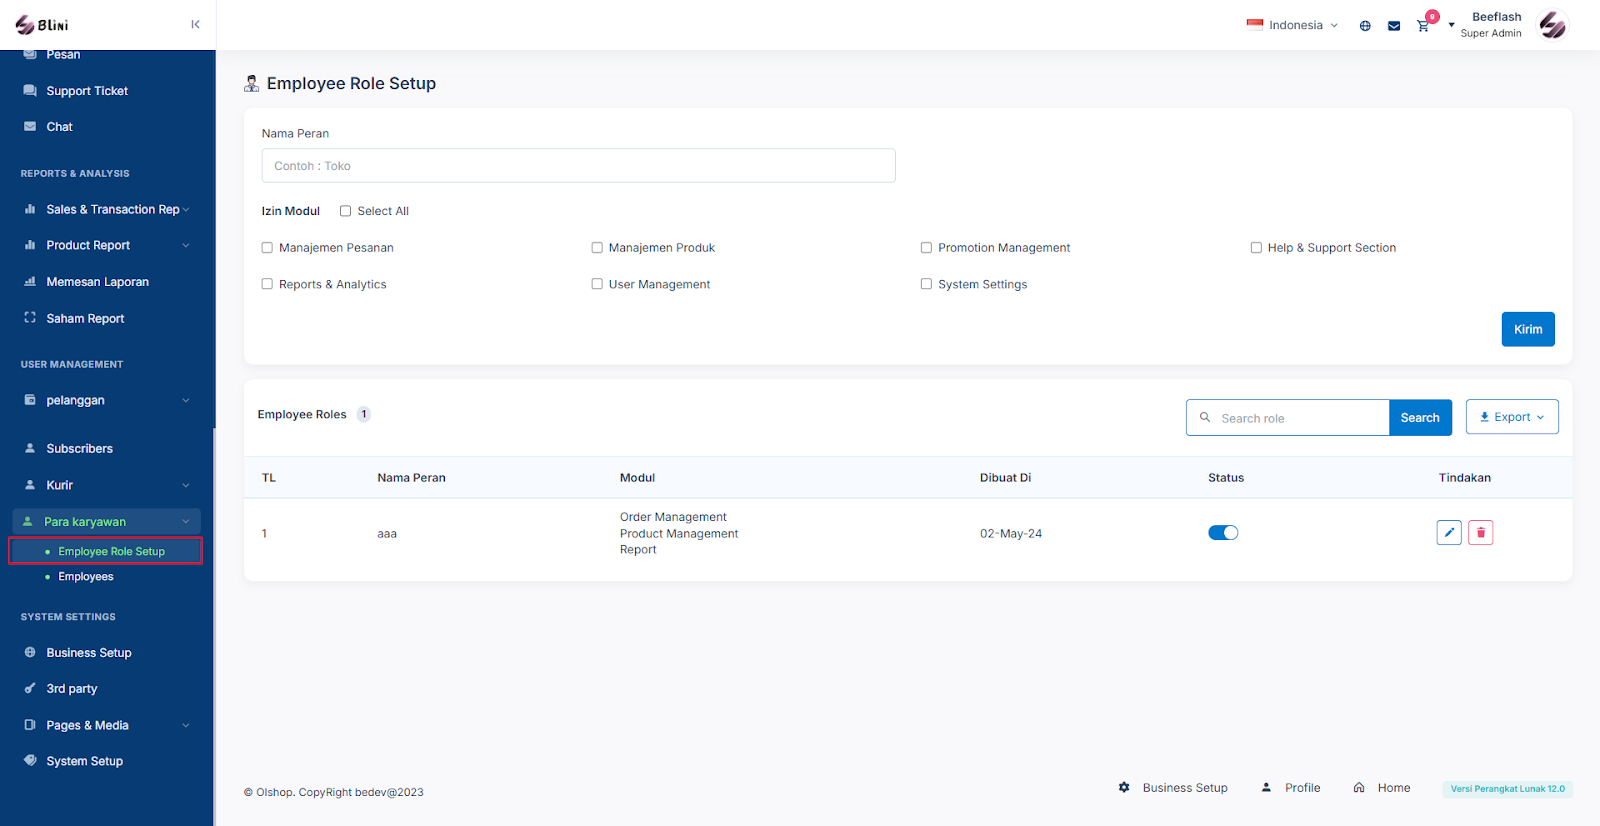The width and height of the screenshot is (1600, 826).
Task: Click the Kirim submit button
Action: [1528, 329]
